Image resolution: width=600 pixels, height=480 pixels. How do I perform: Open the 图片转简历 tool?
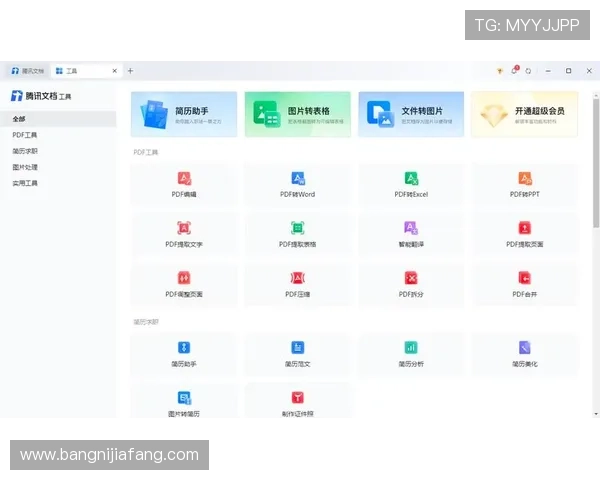point(184,401)
